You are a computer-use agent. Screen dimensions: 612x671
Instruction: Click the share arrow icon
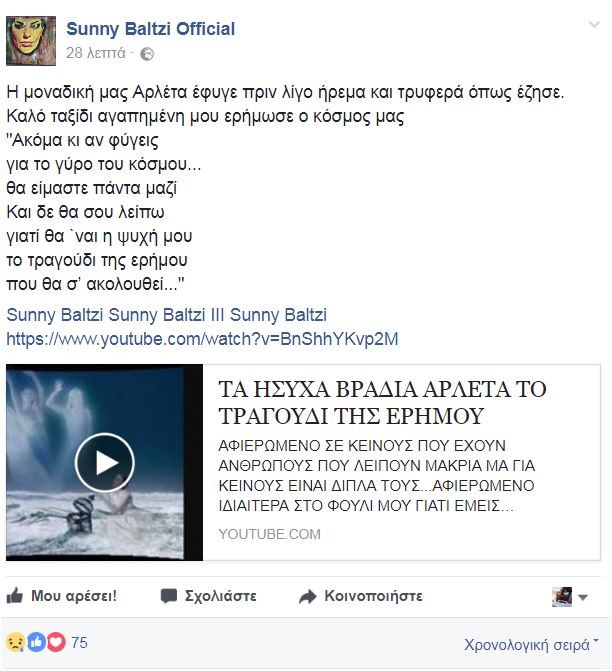[x=307, y=596]
